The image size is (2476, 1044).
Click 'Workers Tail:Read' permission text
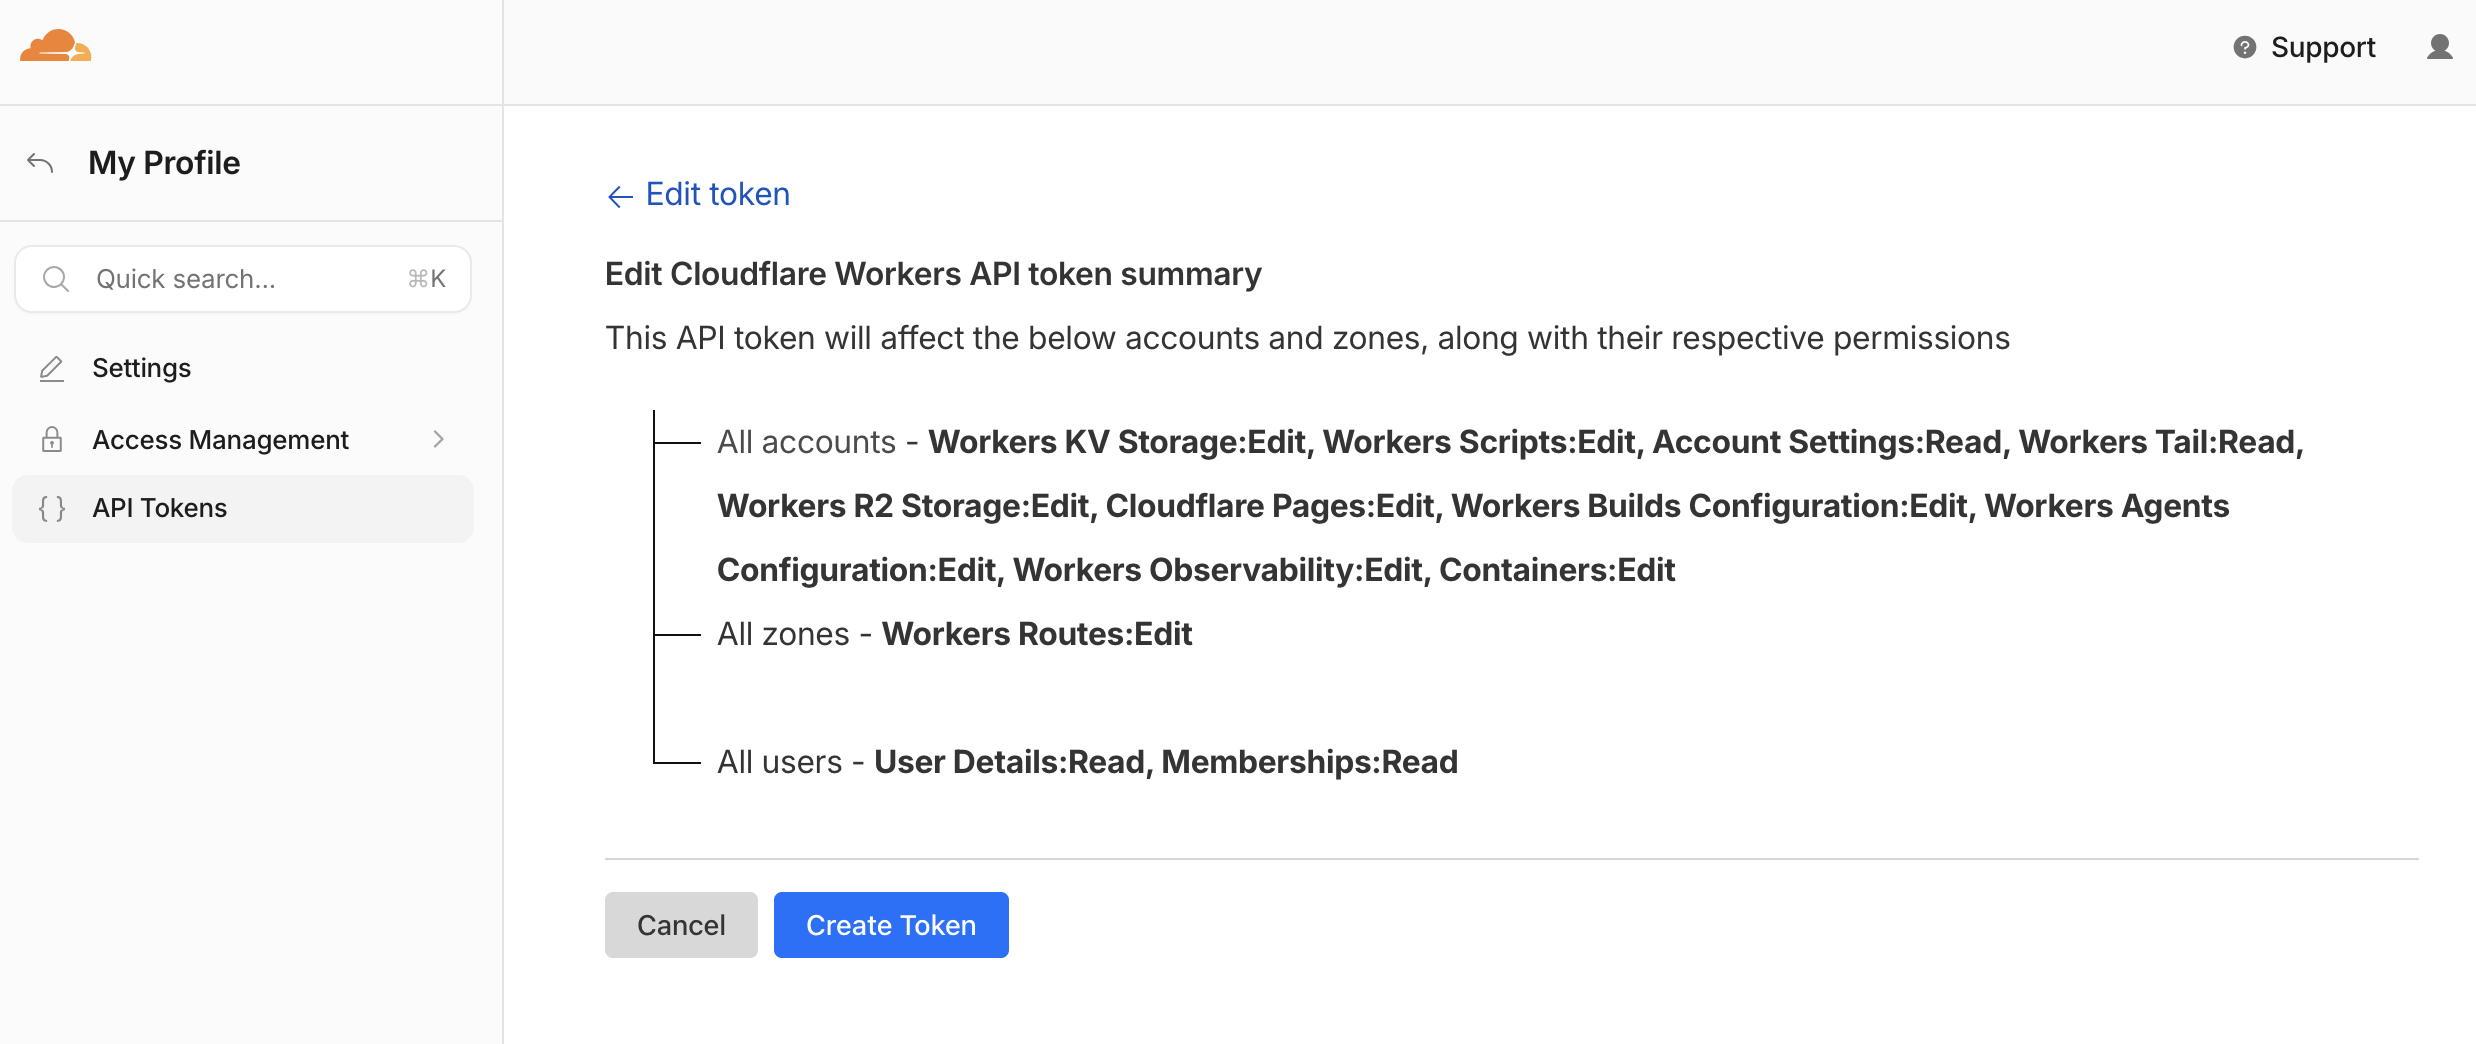(x=2157, y=442)
